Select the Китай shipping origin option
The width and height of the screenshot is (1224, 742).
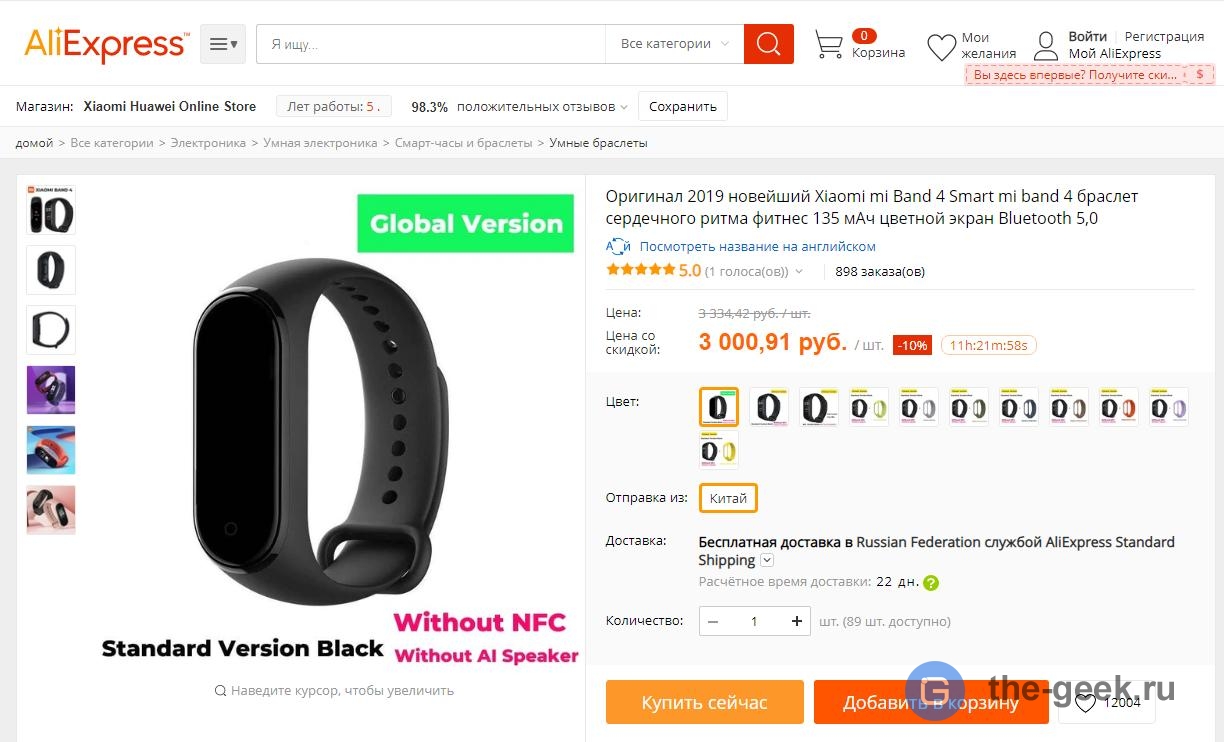[728, 498]
